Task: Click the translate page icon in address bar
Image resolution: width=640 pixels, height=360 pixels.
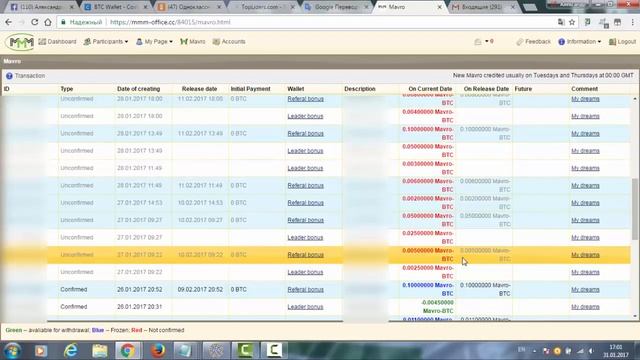Action: [x=561, y=22]
